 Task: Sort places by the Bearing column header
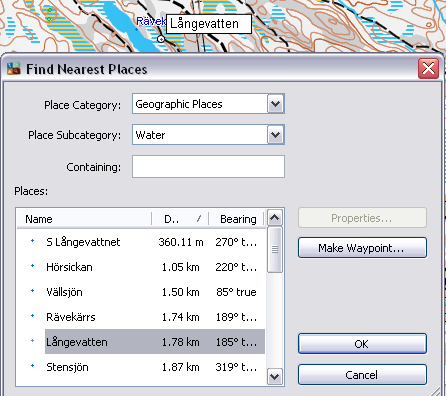[237, 219]
